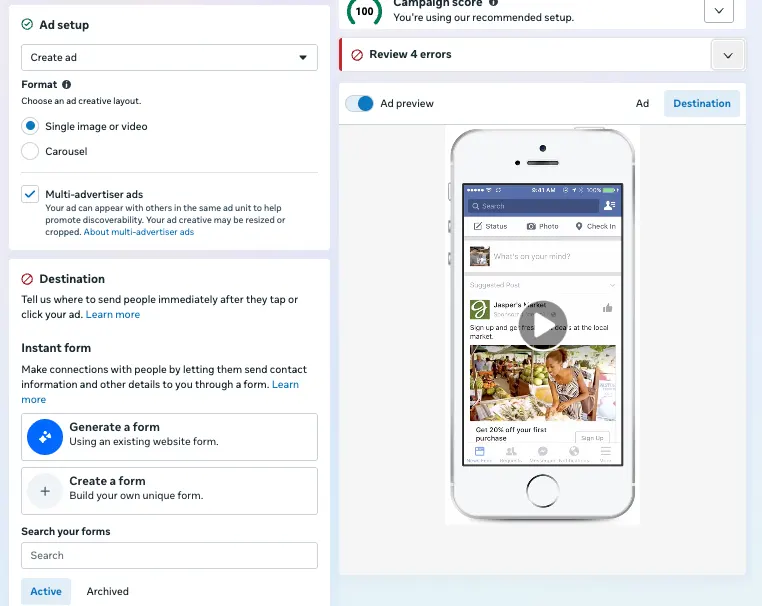Screen dimensions: 762x606
Task: Click Learn more link under Instant form
Action: (285, 384)
